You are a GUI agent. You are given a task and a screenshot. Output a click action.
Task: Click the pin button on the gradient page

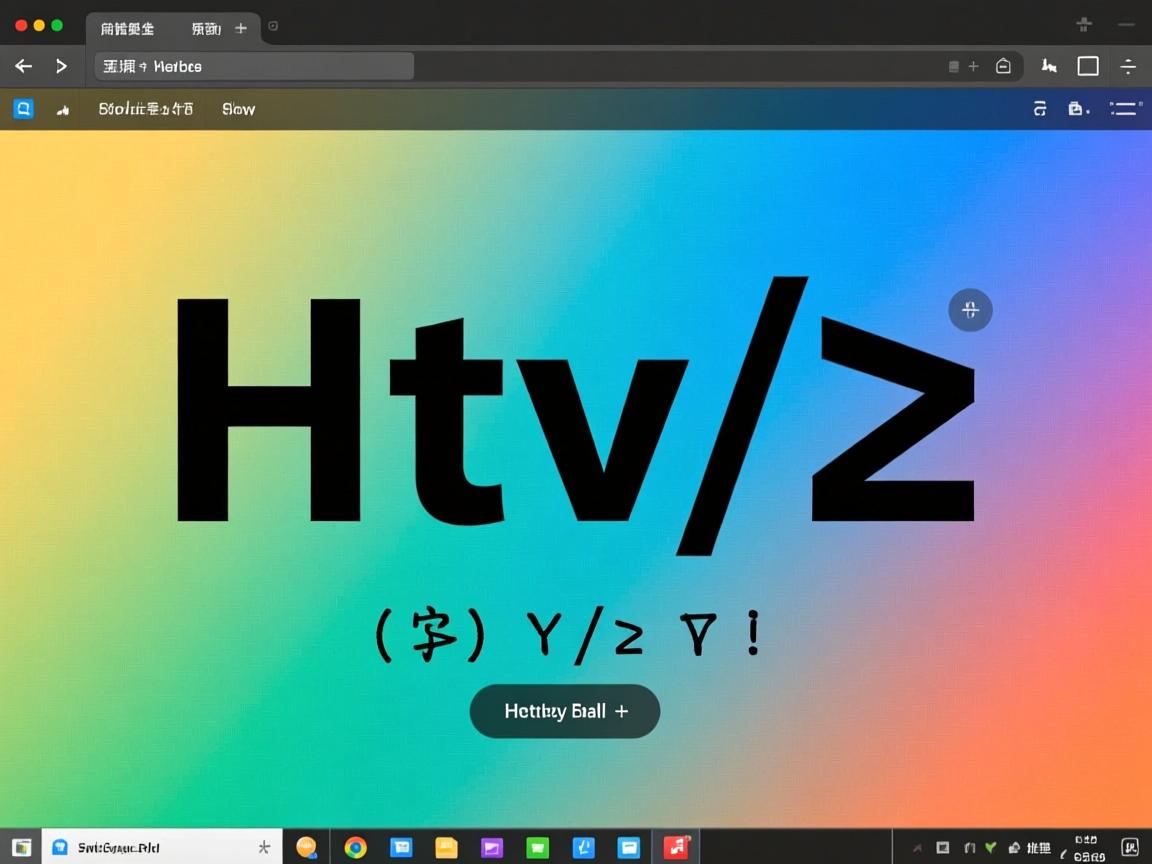[969, 310]
